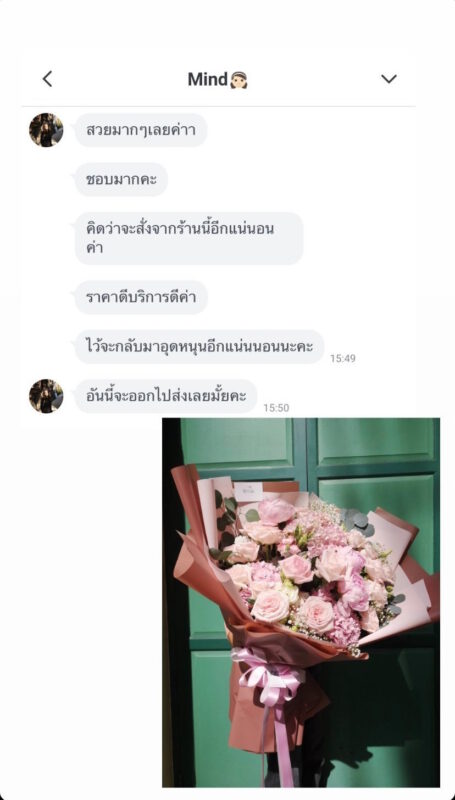The height and width of the screenshot is (800, 455).
Task: Open the avatar beside the 15:50 message
Action: point(46,396)
